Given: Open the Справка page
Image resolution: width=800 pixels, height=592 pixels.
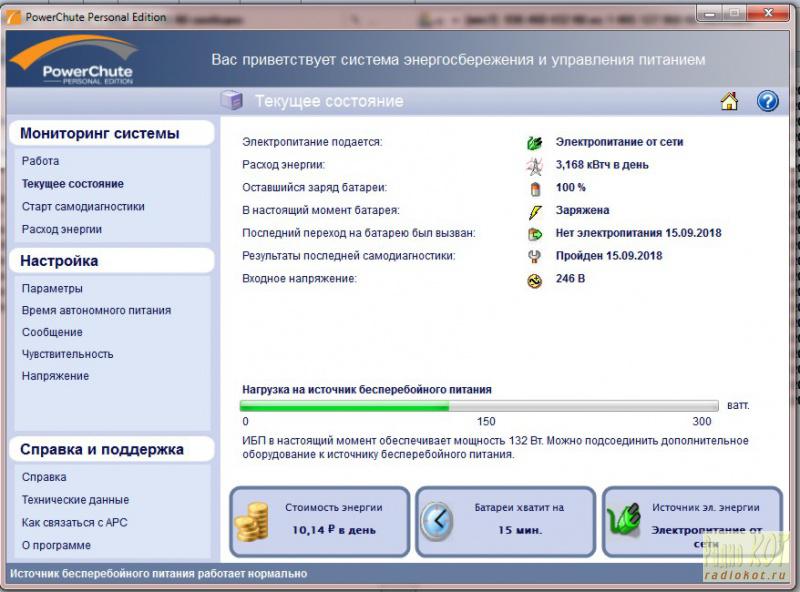Looking at the screenshot, I should (44, 477).
